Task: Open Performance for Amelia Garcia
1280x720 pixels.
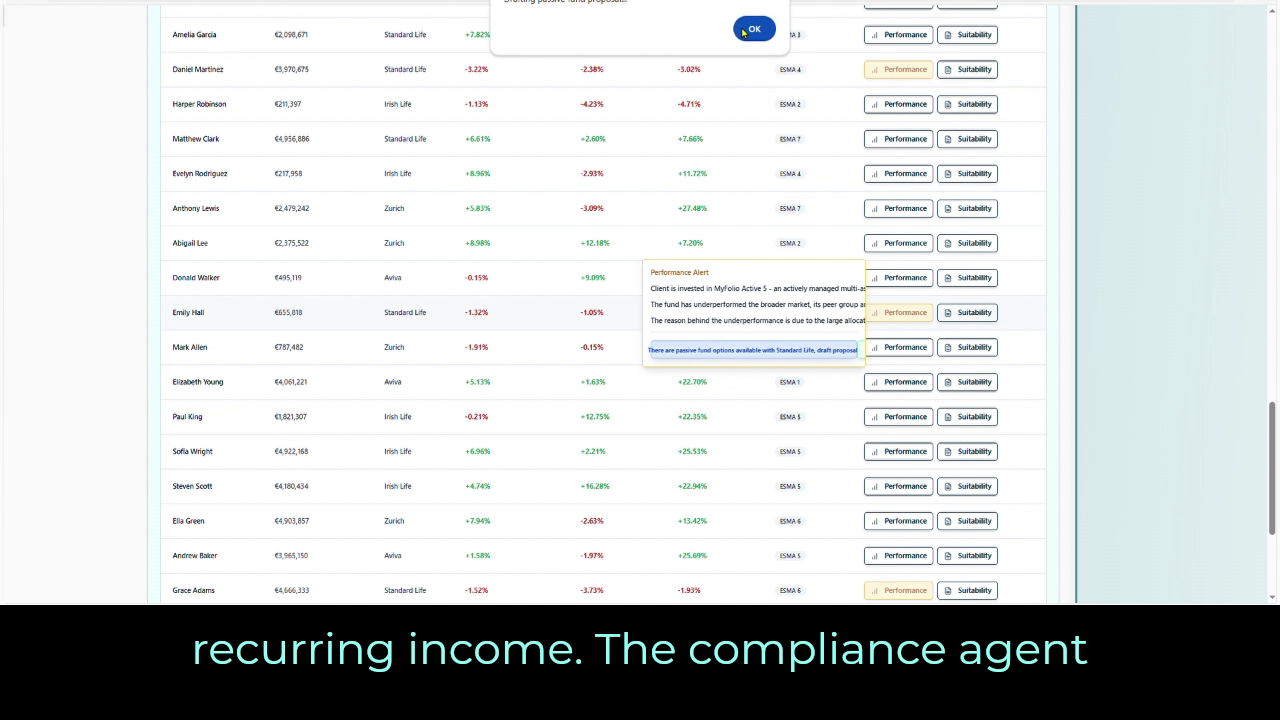Action: 898,35
